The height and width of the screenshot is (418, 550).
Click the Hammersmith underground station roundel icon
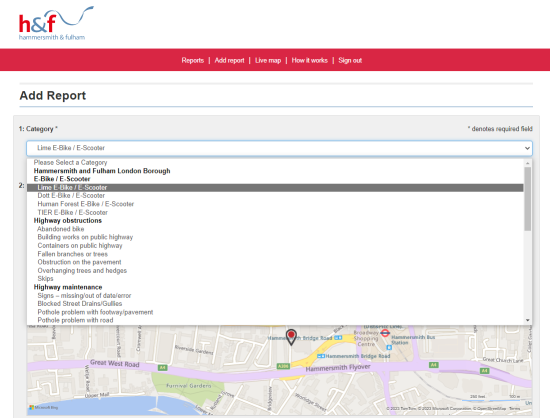click(x=385, y=333)
